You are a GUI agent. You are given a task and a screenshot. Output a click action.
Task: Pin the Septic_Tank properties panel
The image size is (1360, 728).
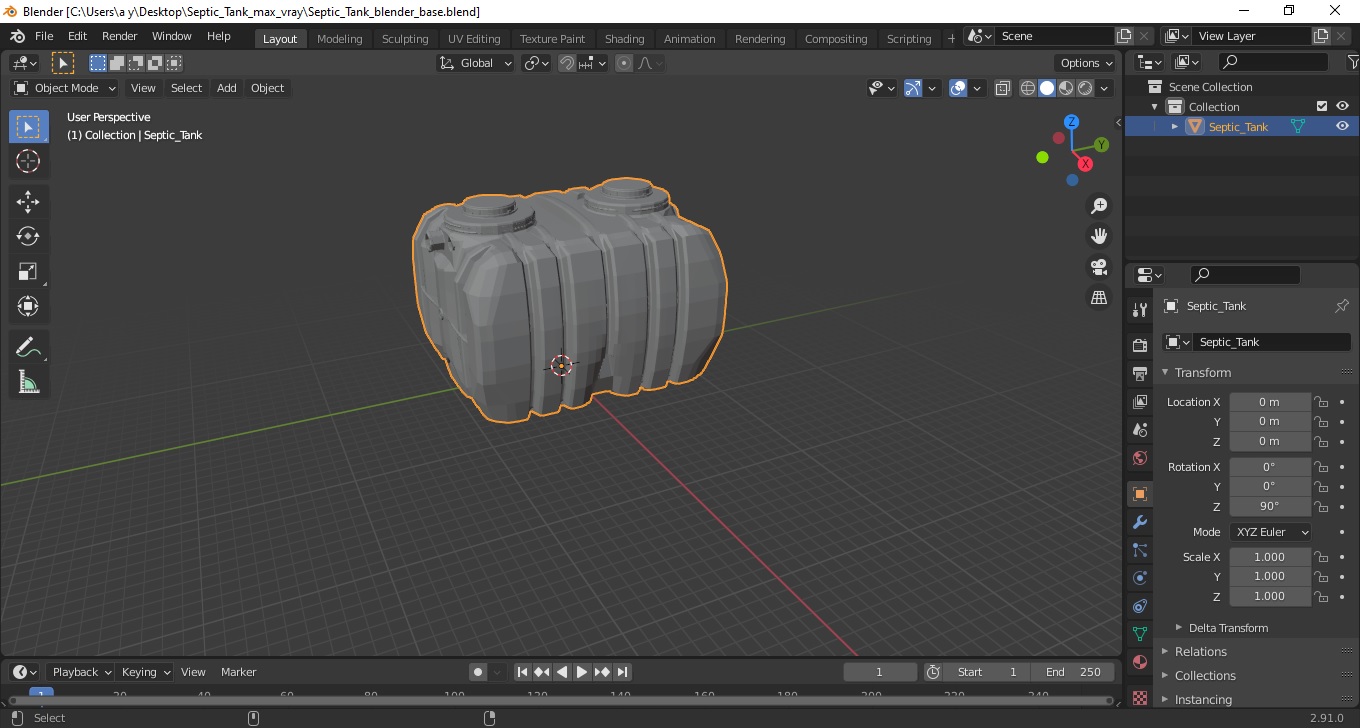pyautogui.click(x=1342, y=306)
